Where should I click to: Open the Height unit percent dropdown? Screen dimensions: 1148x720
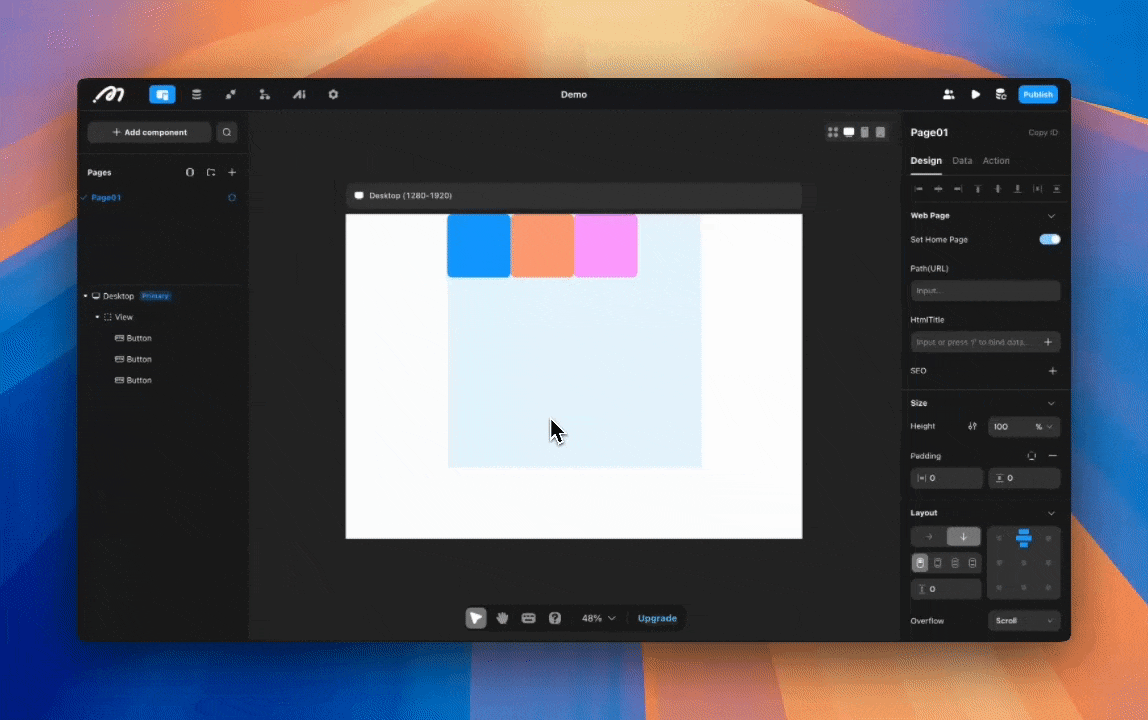pyautogui.click(x=1044, y=427)
